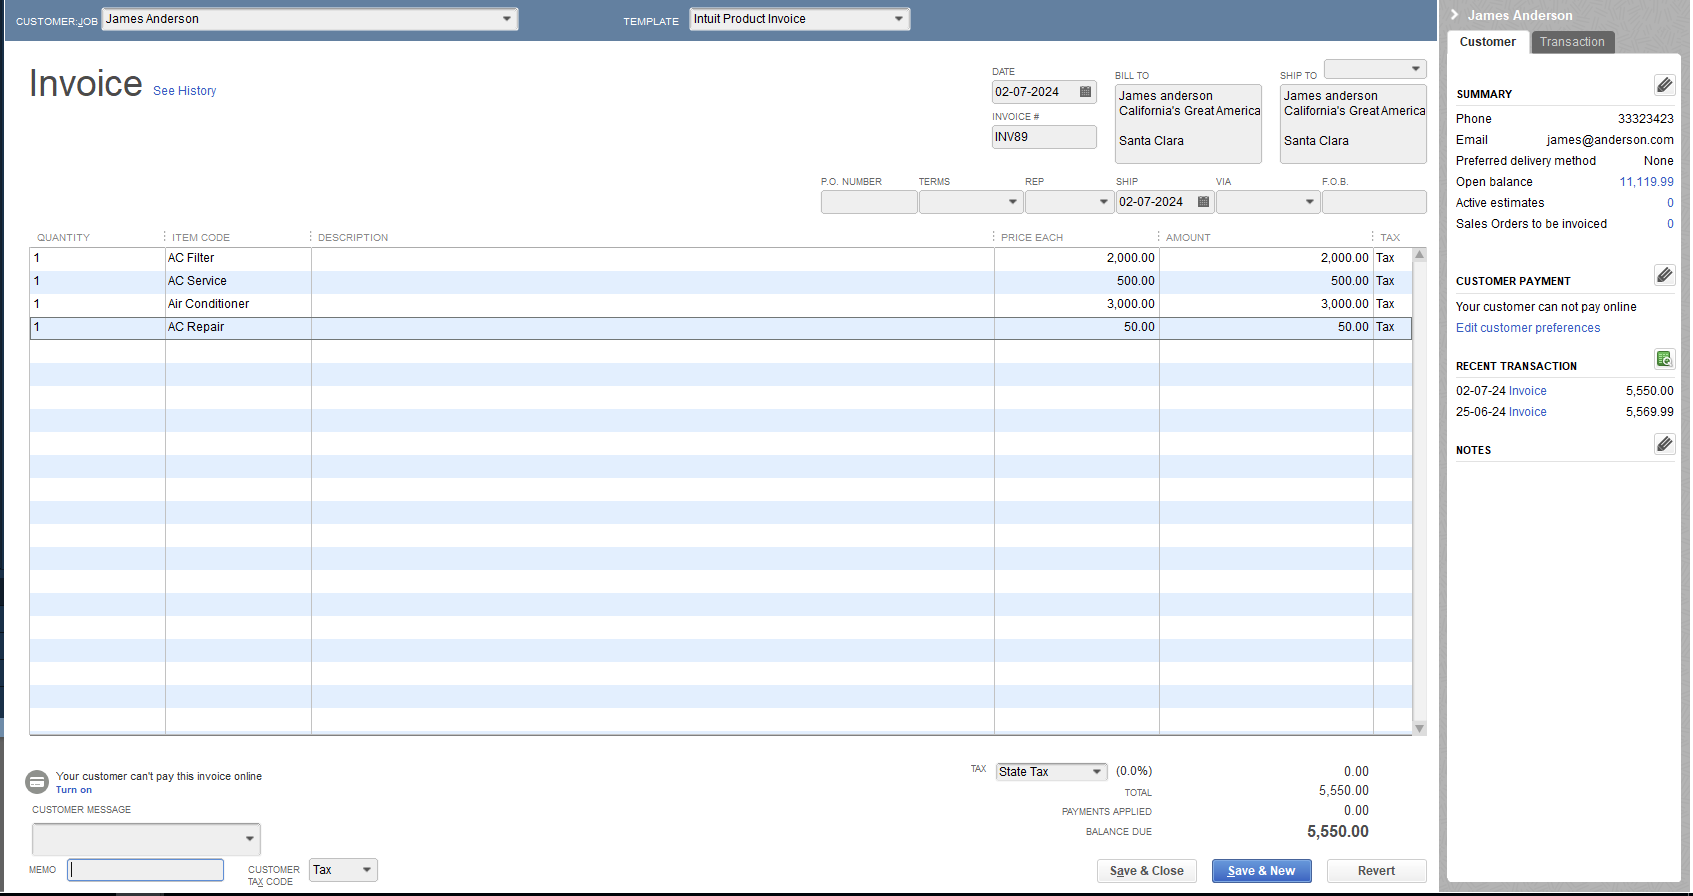The image size is (1693, 896).
Task: Click the line items scrollbar down arrow
Action: [x=1419, y=728]
